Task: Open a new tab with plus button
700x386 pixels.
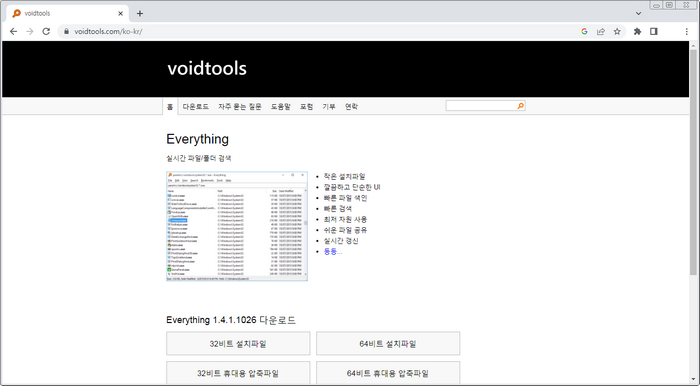Action: click(x=140, y=13)
